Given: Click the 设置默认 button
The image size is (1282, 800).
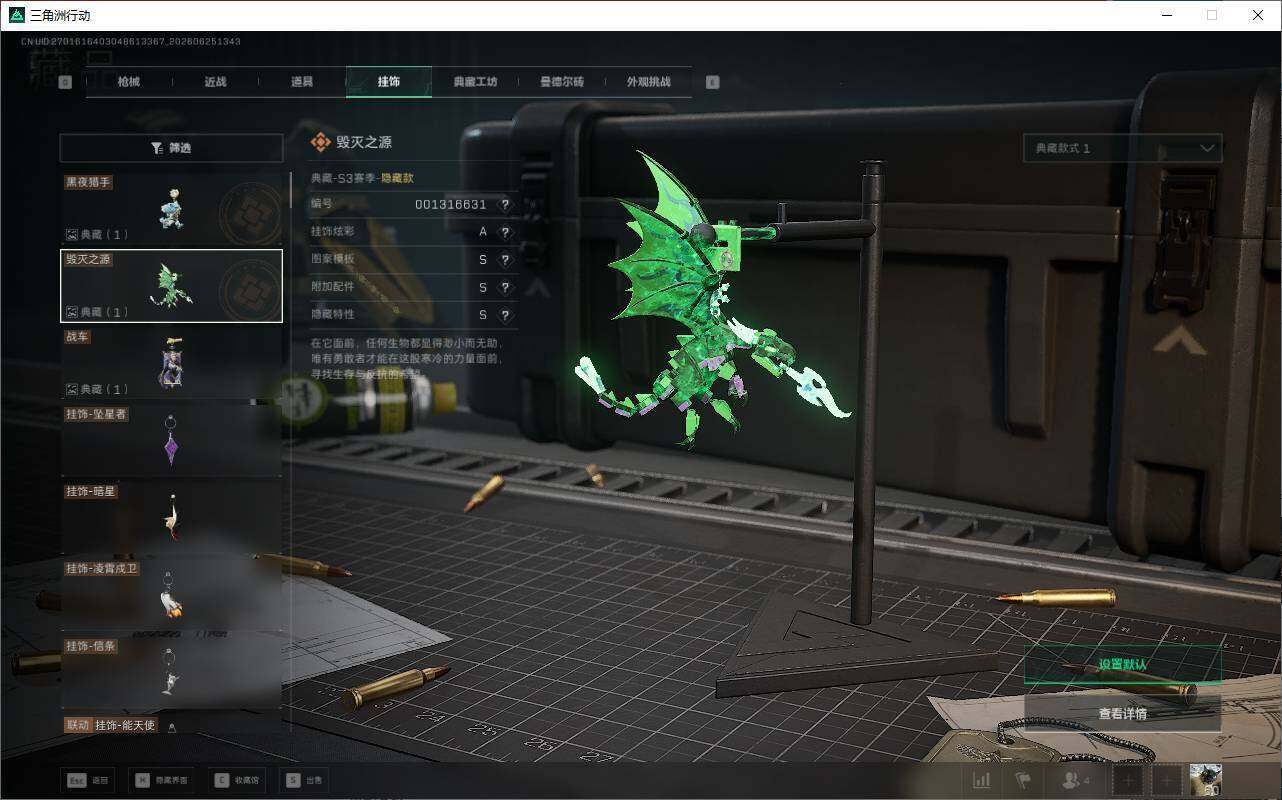Looking at the screenshot, I should (x=1122, y=665).
